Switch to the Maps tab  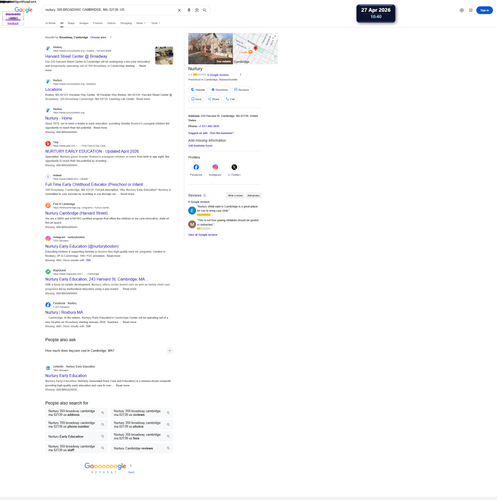[x=71, y=23]
